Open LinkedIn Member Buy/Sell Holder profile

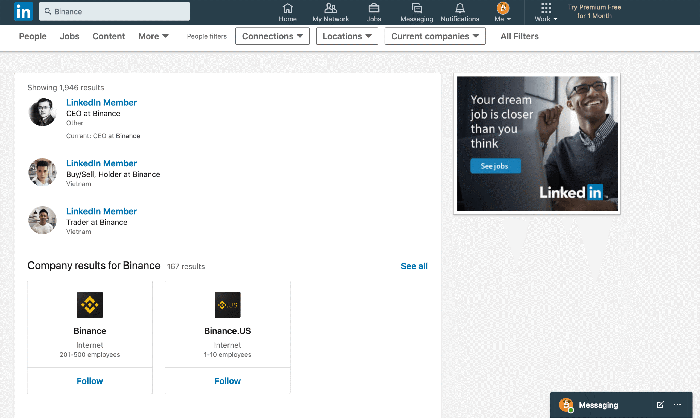click(x=101, y=163)
